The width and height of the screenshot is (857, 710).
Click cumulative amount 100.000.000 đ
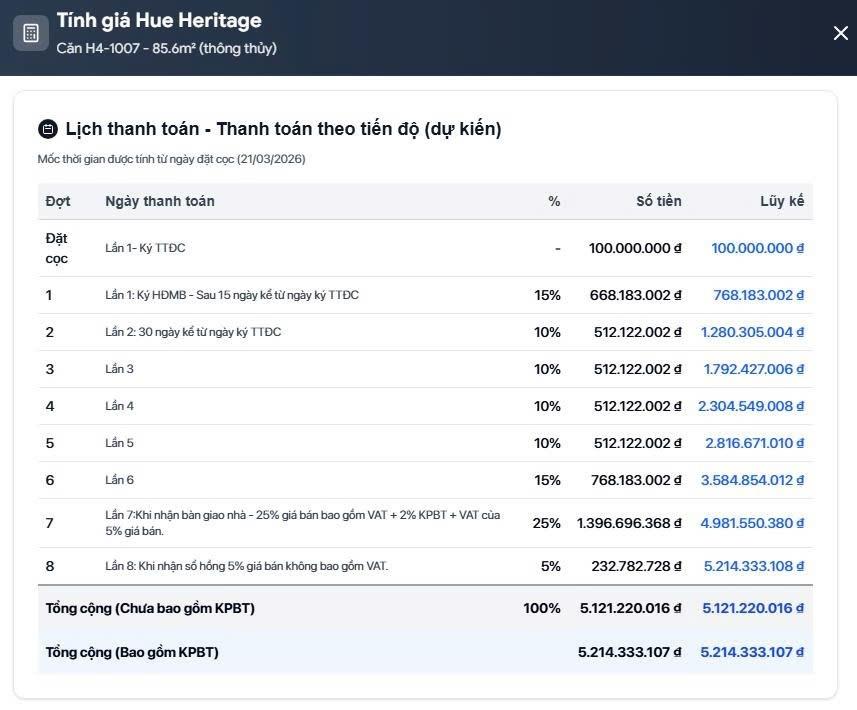[x=757, y=248]
